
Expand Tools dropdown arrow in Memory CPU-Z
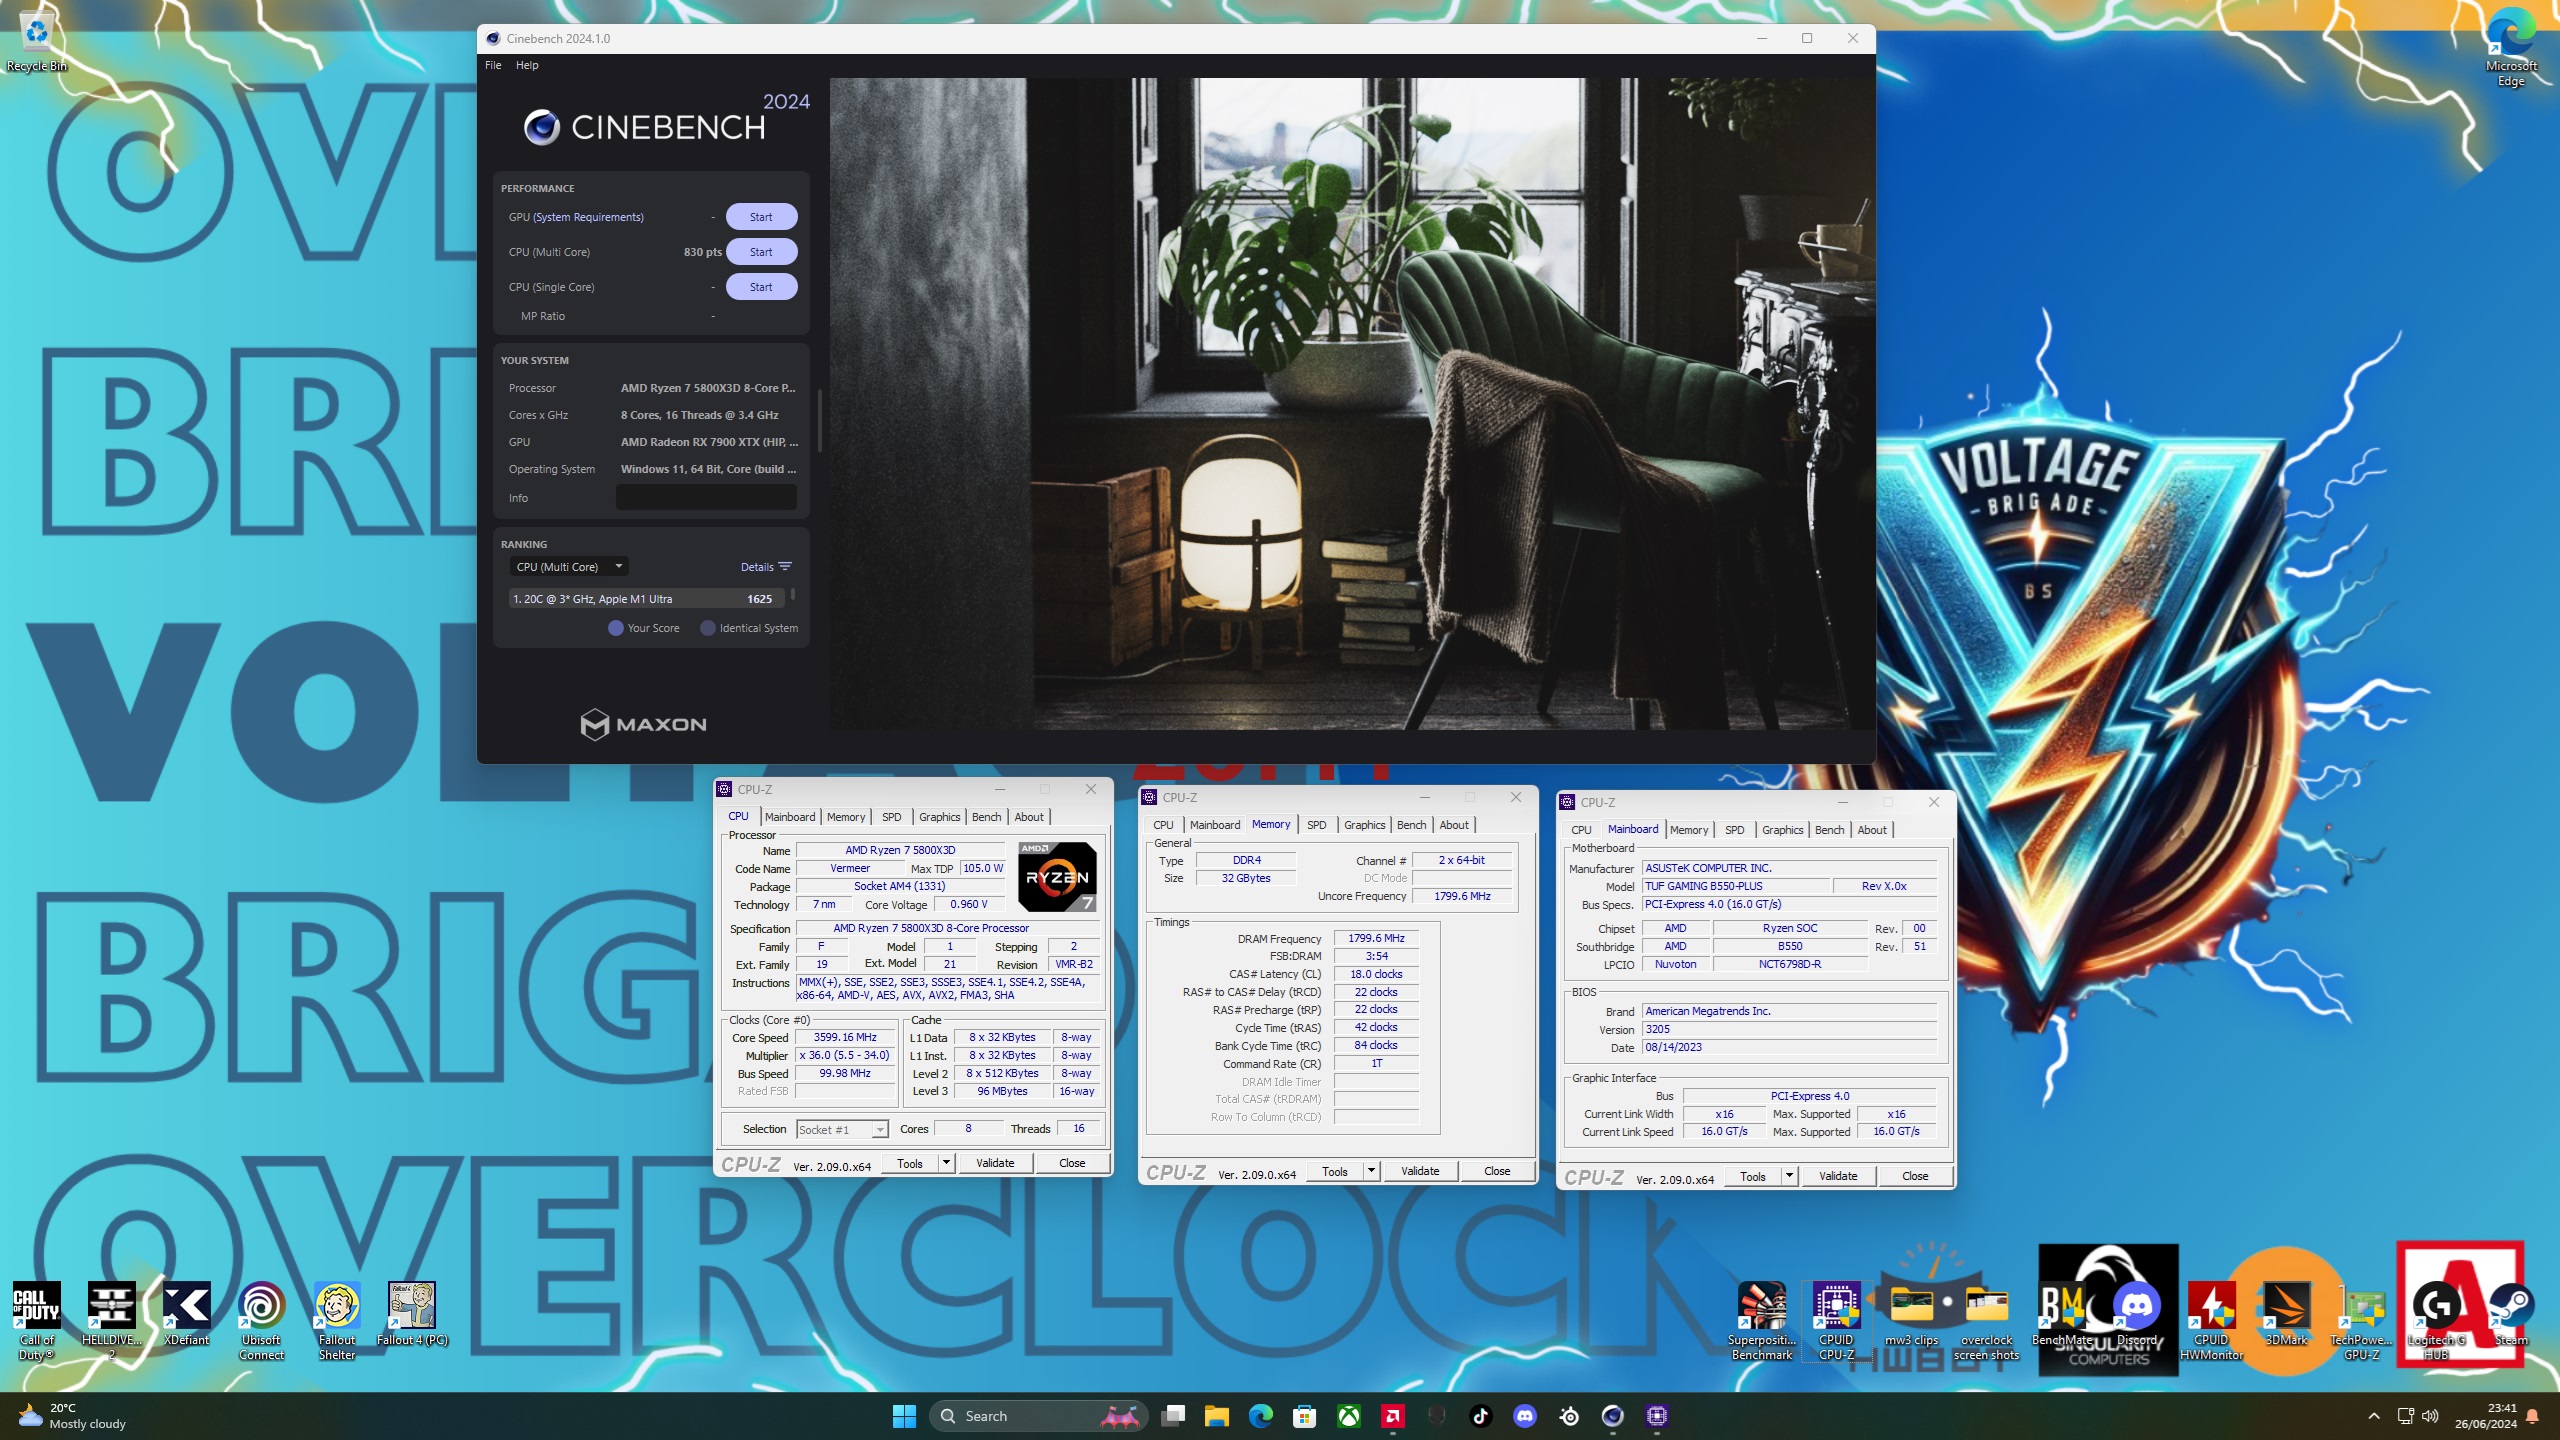click(1371, 1171)
